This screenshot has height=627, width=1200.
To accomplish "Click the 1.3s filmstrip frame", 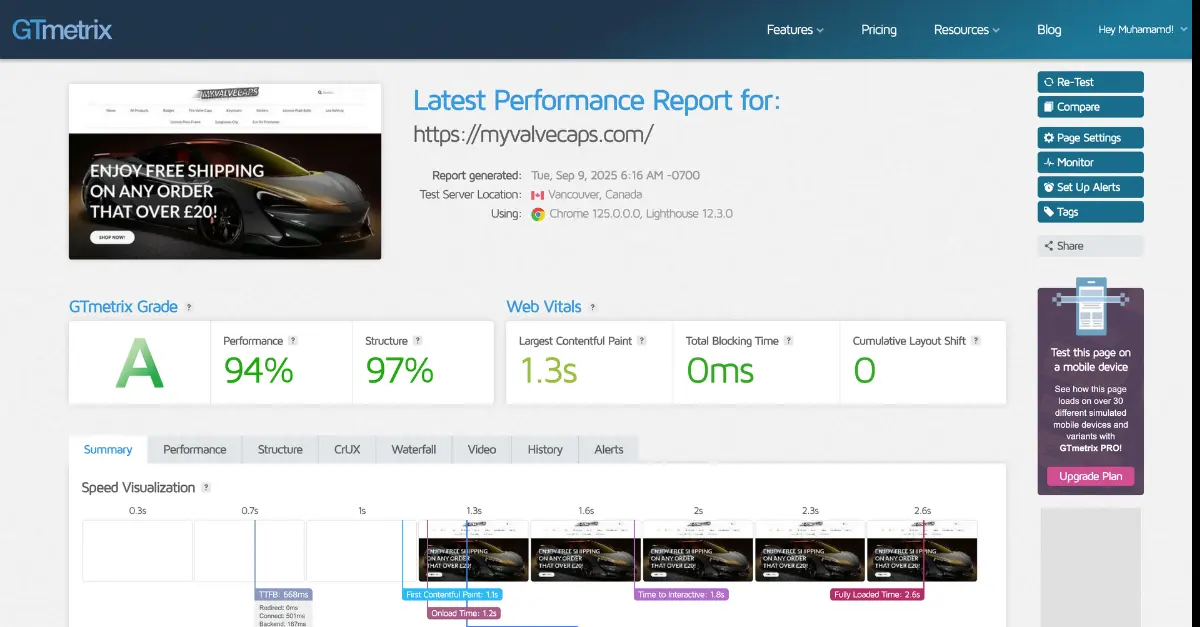I will (473, 550).
